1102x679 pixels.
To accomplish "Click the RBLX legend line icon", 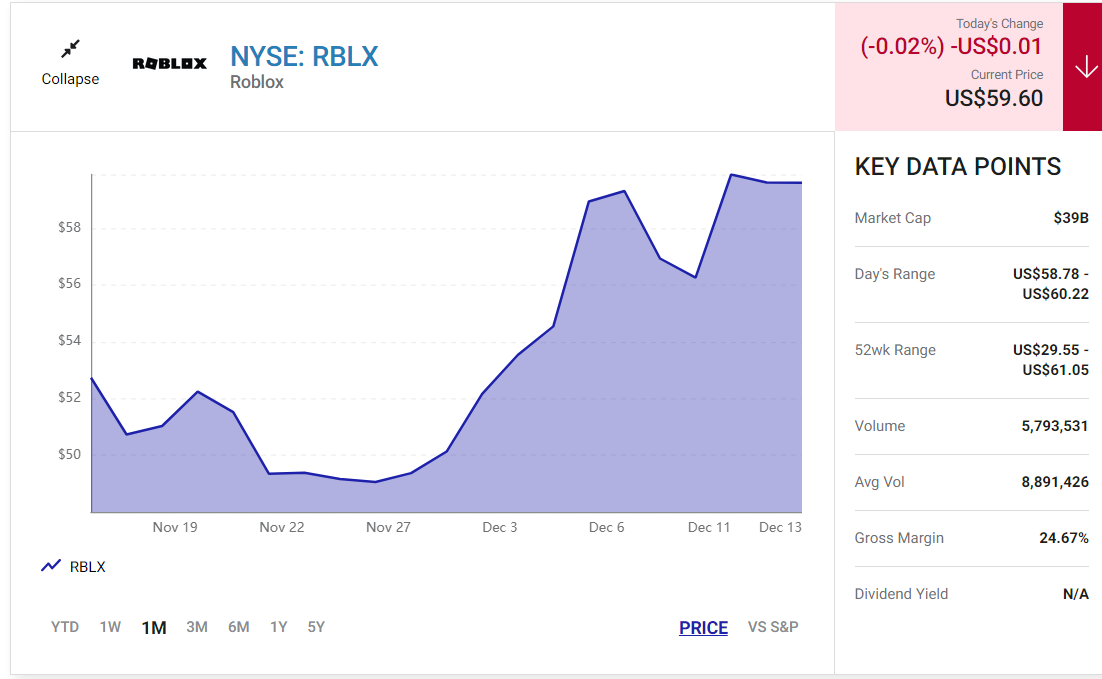I will [x=51, y=567].
